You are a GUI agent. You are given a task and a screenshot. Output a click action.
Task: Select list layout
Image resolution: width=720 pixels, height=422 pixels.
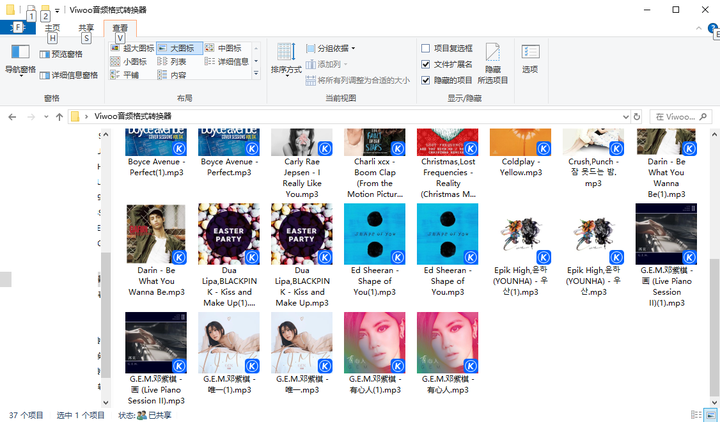172,62
